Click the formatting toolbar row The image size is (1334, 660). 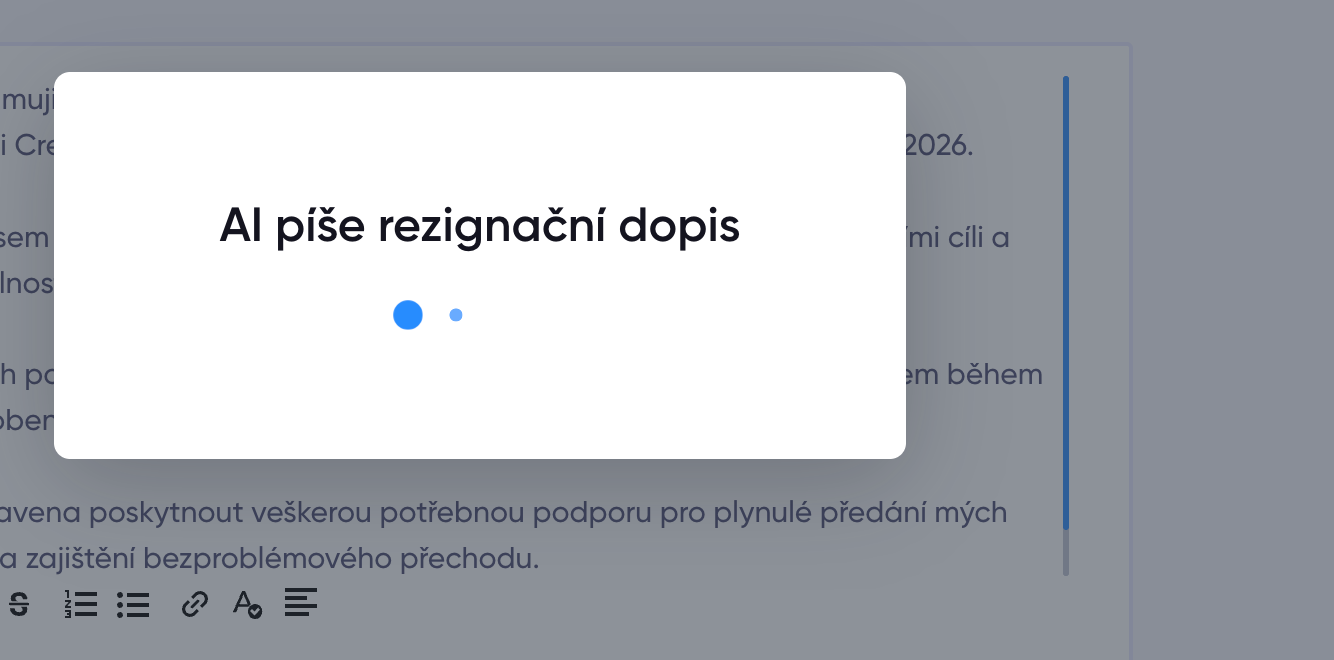coord(160,604)
